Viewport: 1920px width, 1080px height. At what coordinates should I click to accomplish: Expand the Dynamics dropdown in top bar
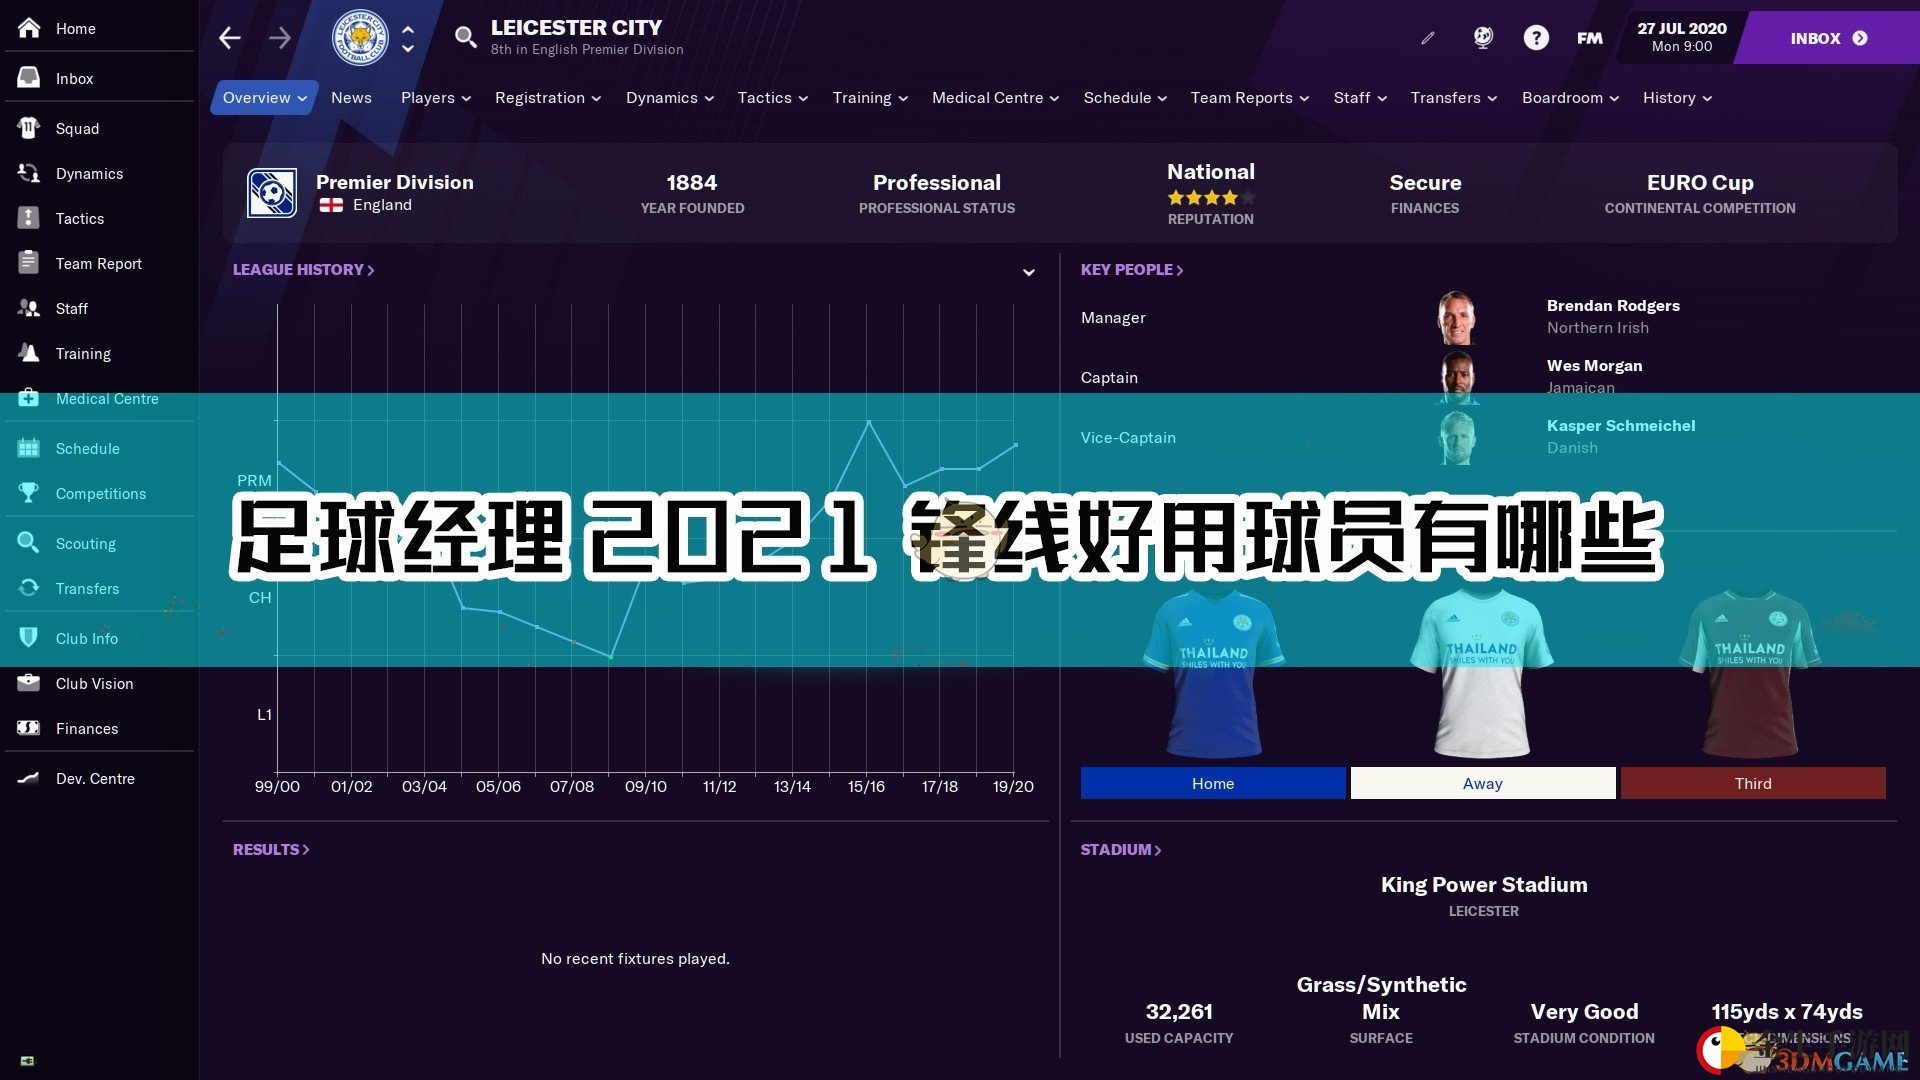pyautogui.click(x=670, y=98)
